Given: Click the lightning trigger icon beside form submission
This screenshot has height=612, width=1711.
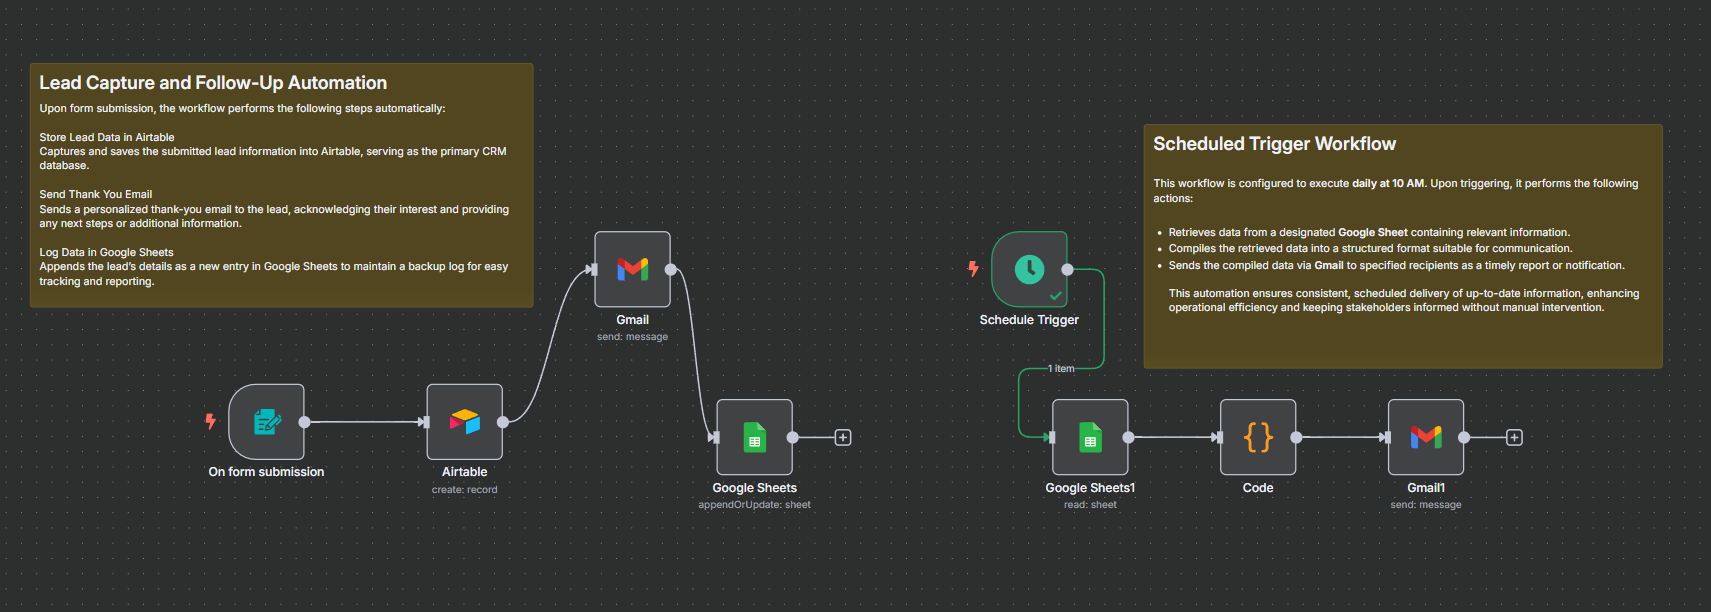Looking at the screenshot, I should pos(210,421).
